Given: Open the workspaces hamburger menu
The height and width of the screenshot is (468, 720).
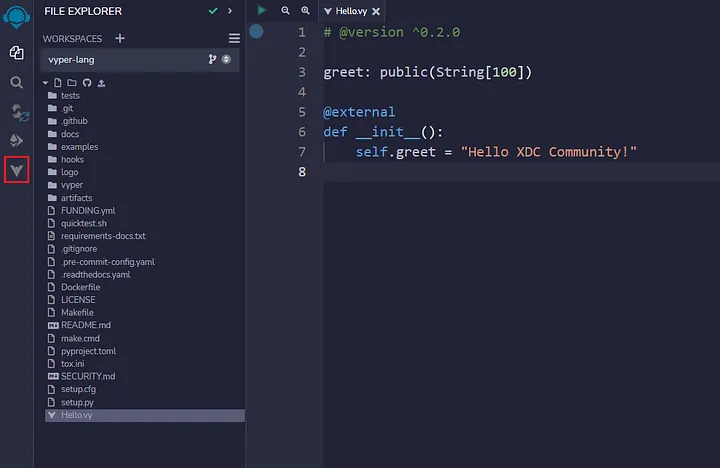Looking at the screenshot, I should (x=234, y=38).
